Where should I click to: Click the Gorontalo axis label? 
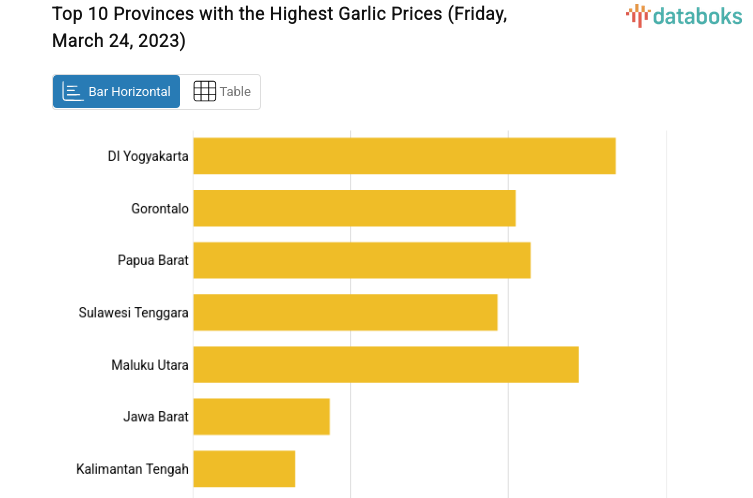[x=160, y=208]
